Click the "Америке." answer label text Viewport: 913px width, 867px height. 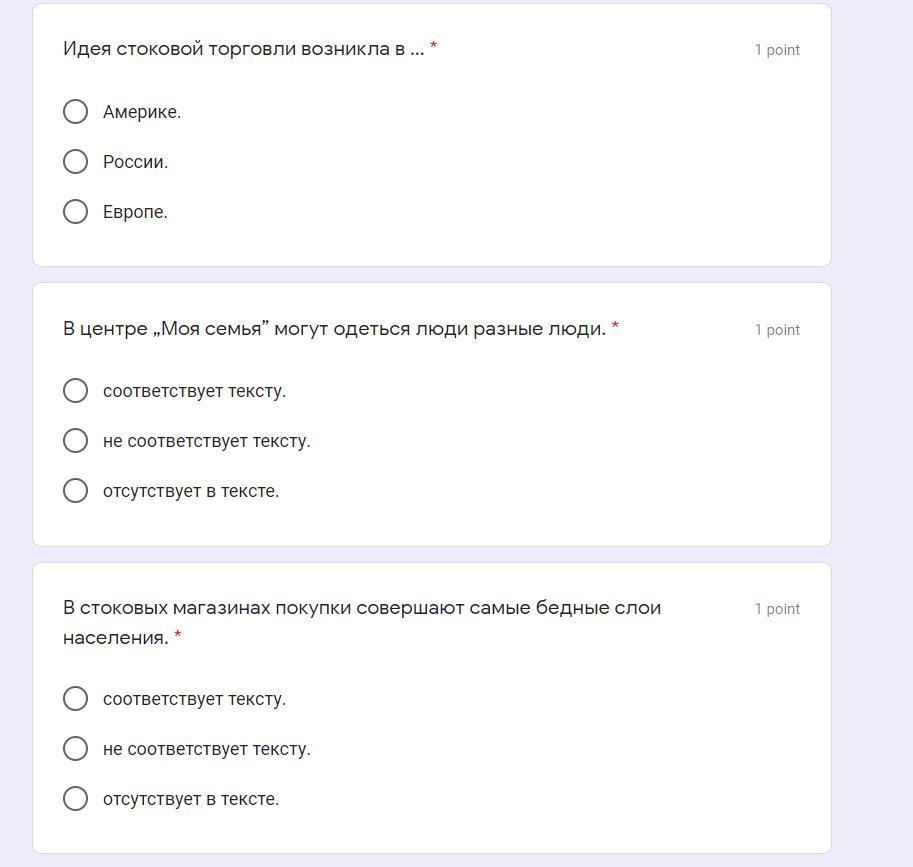click(142, 112)
